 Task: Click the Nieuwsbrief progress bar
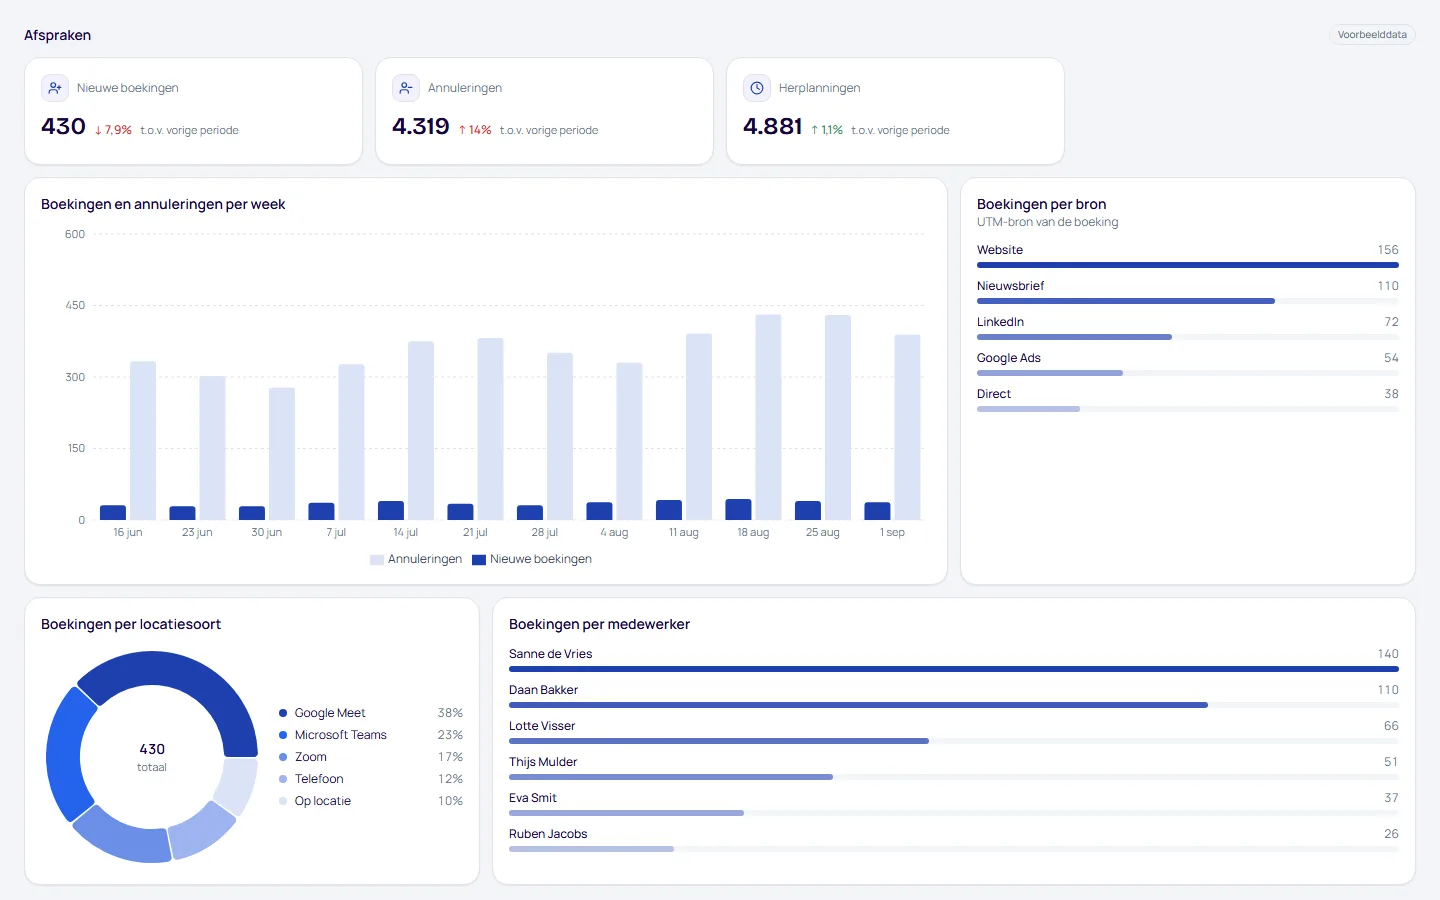[x=1188, y=301]
